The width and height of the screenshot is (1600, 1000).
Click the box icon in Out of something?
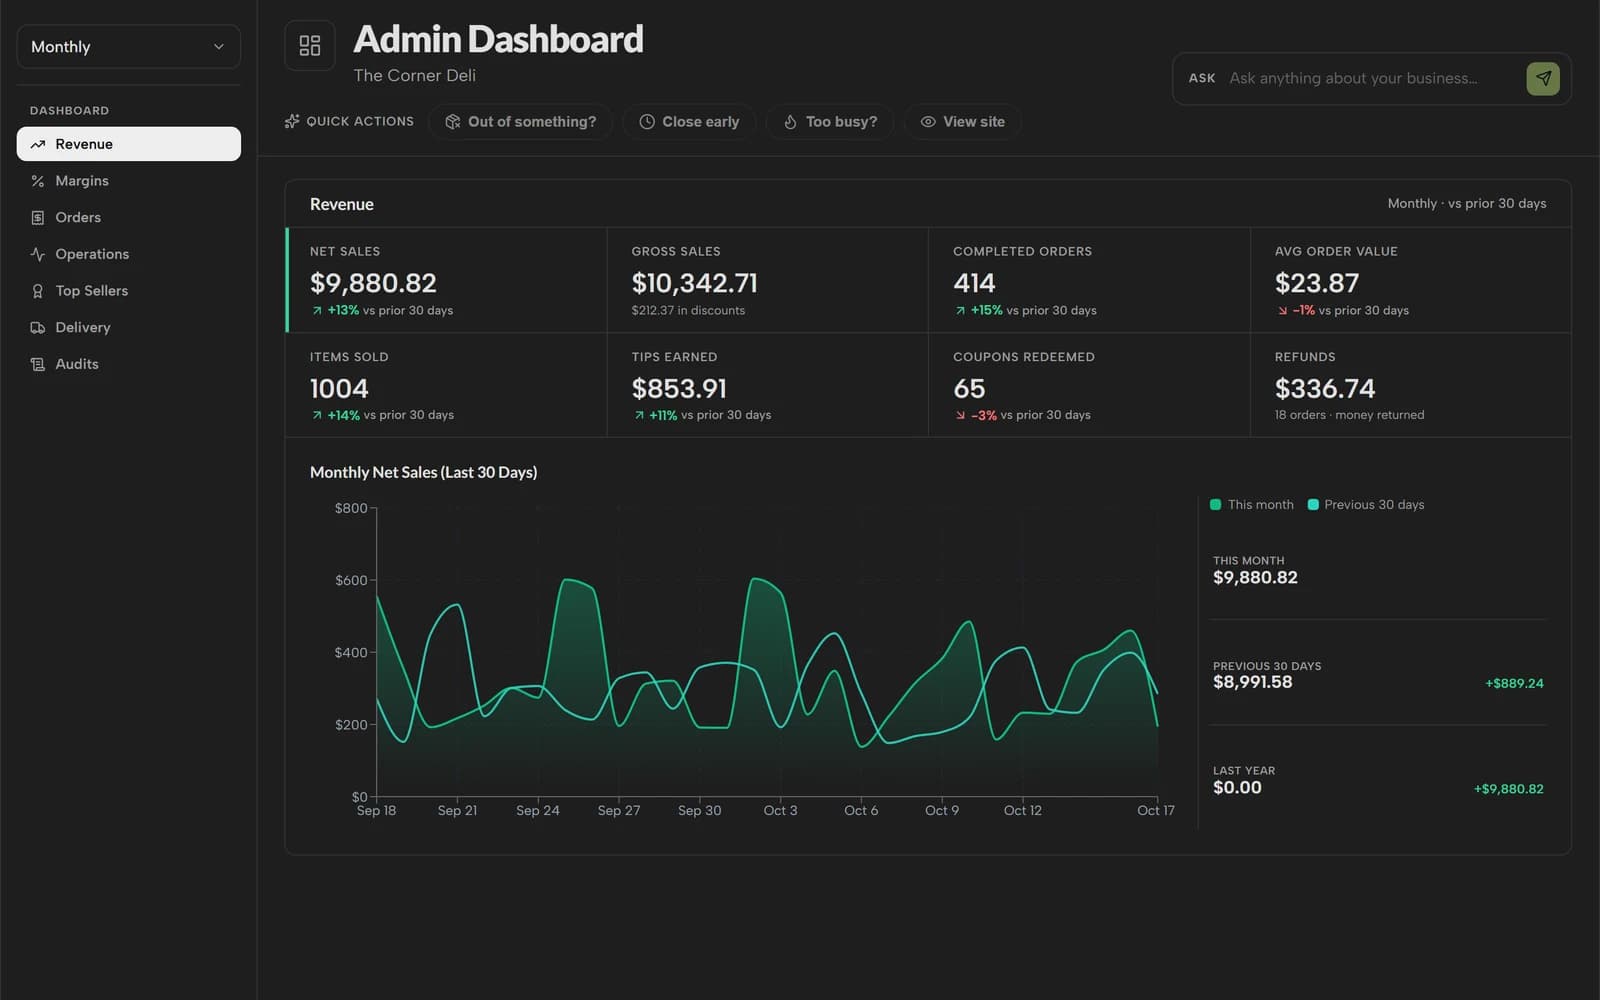point(453,121)
